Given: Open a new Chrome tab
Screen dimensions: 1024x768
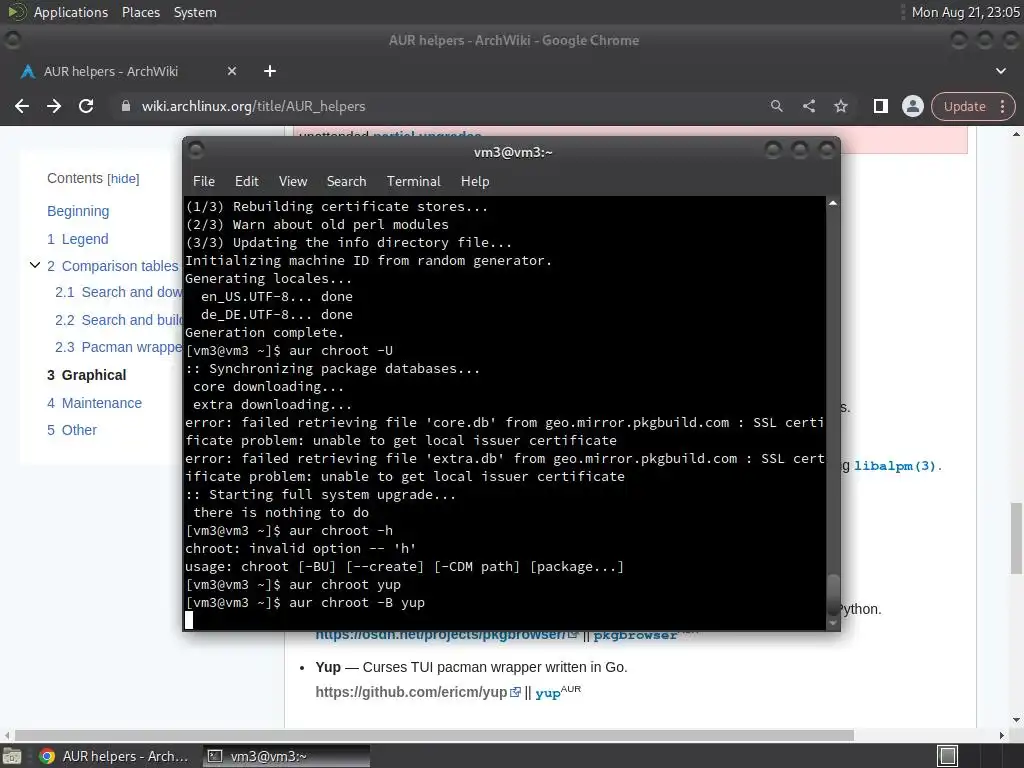Looking at the screenshot, I should click(270, 71).
